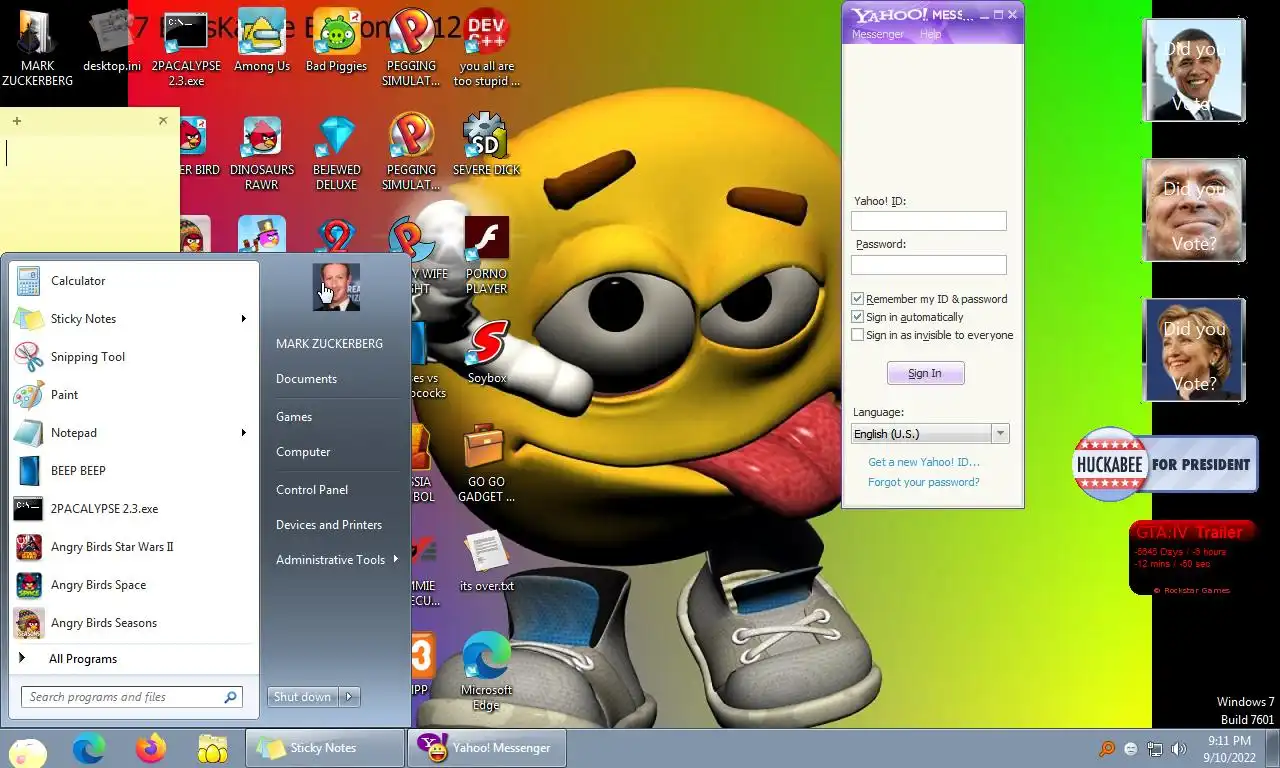
Task: Click the orange magnifier tray icon
Action: 1107,748
